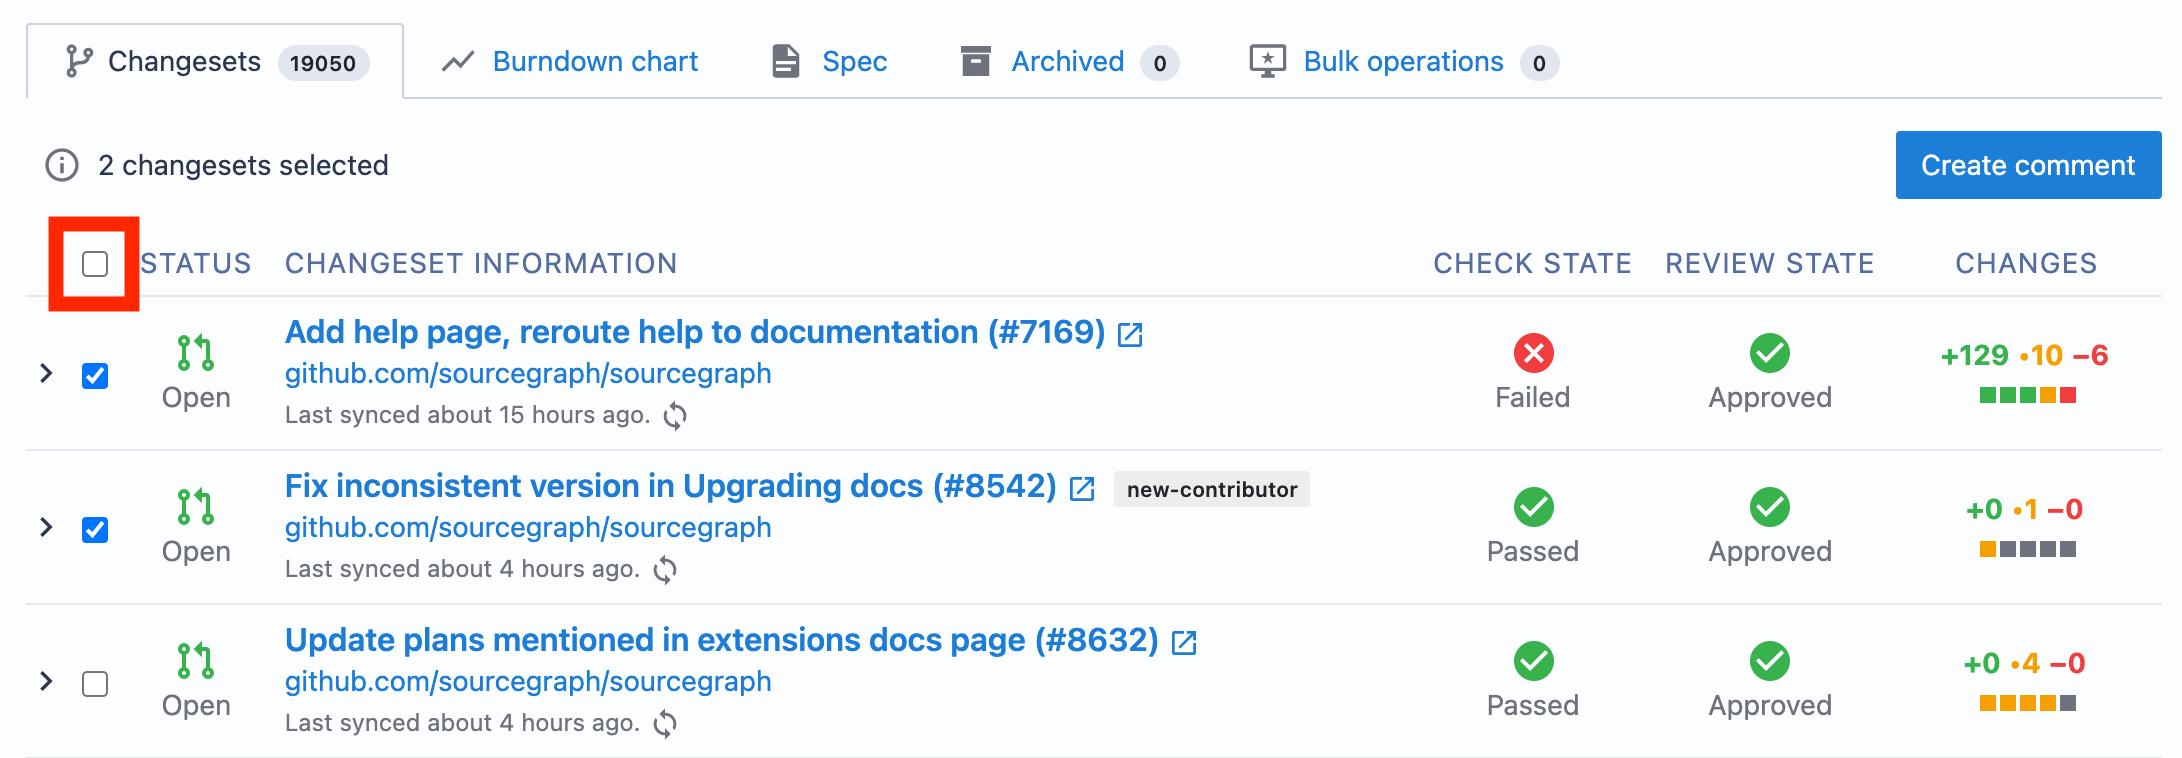Viewport: 2182px width, 758px height.
Task: Expand the row for 'Add help page' changeset
Action: tap(46, 373)
